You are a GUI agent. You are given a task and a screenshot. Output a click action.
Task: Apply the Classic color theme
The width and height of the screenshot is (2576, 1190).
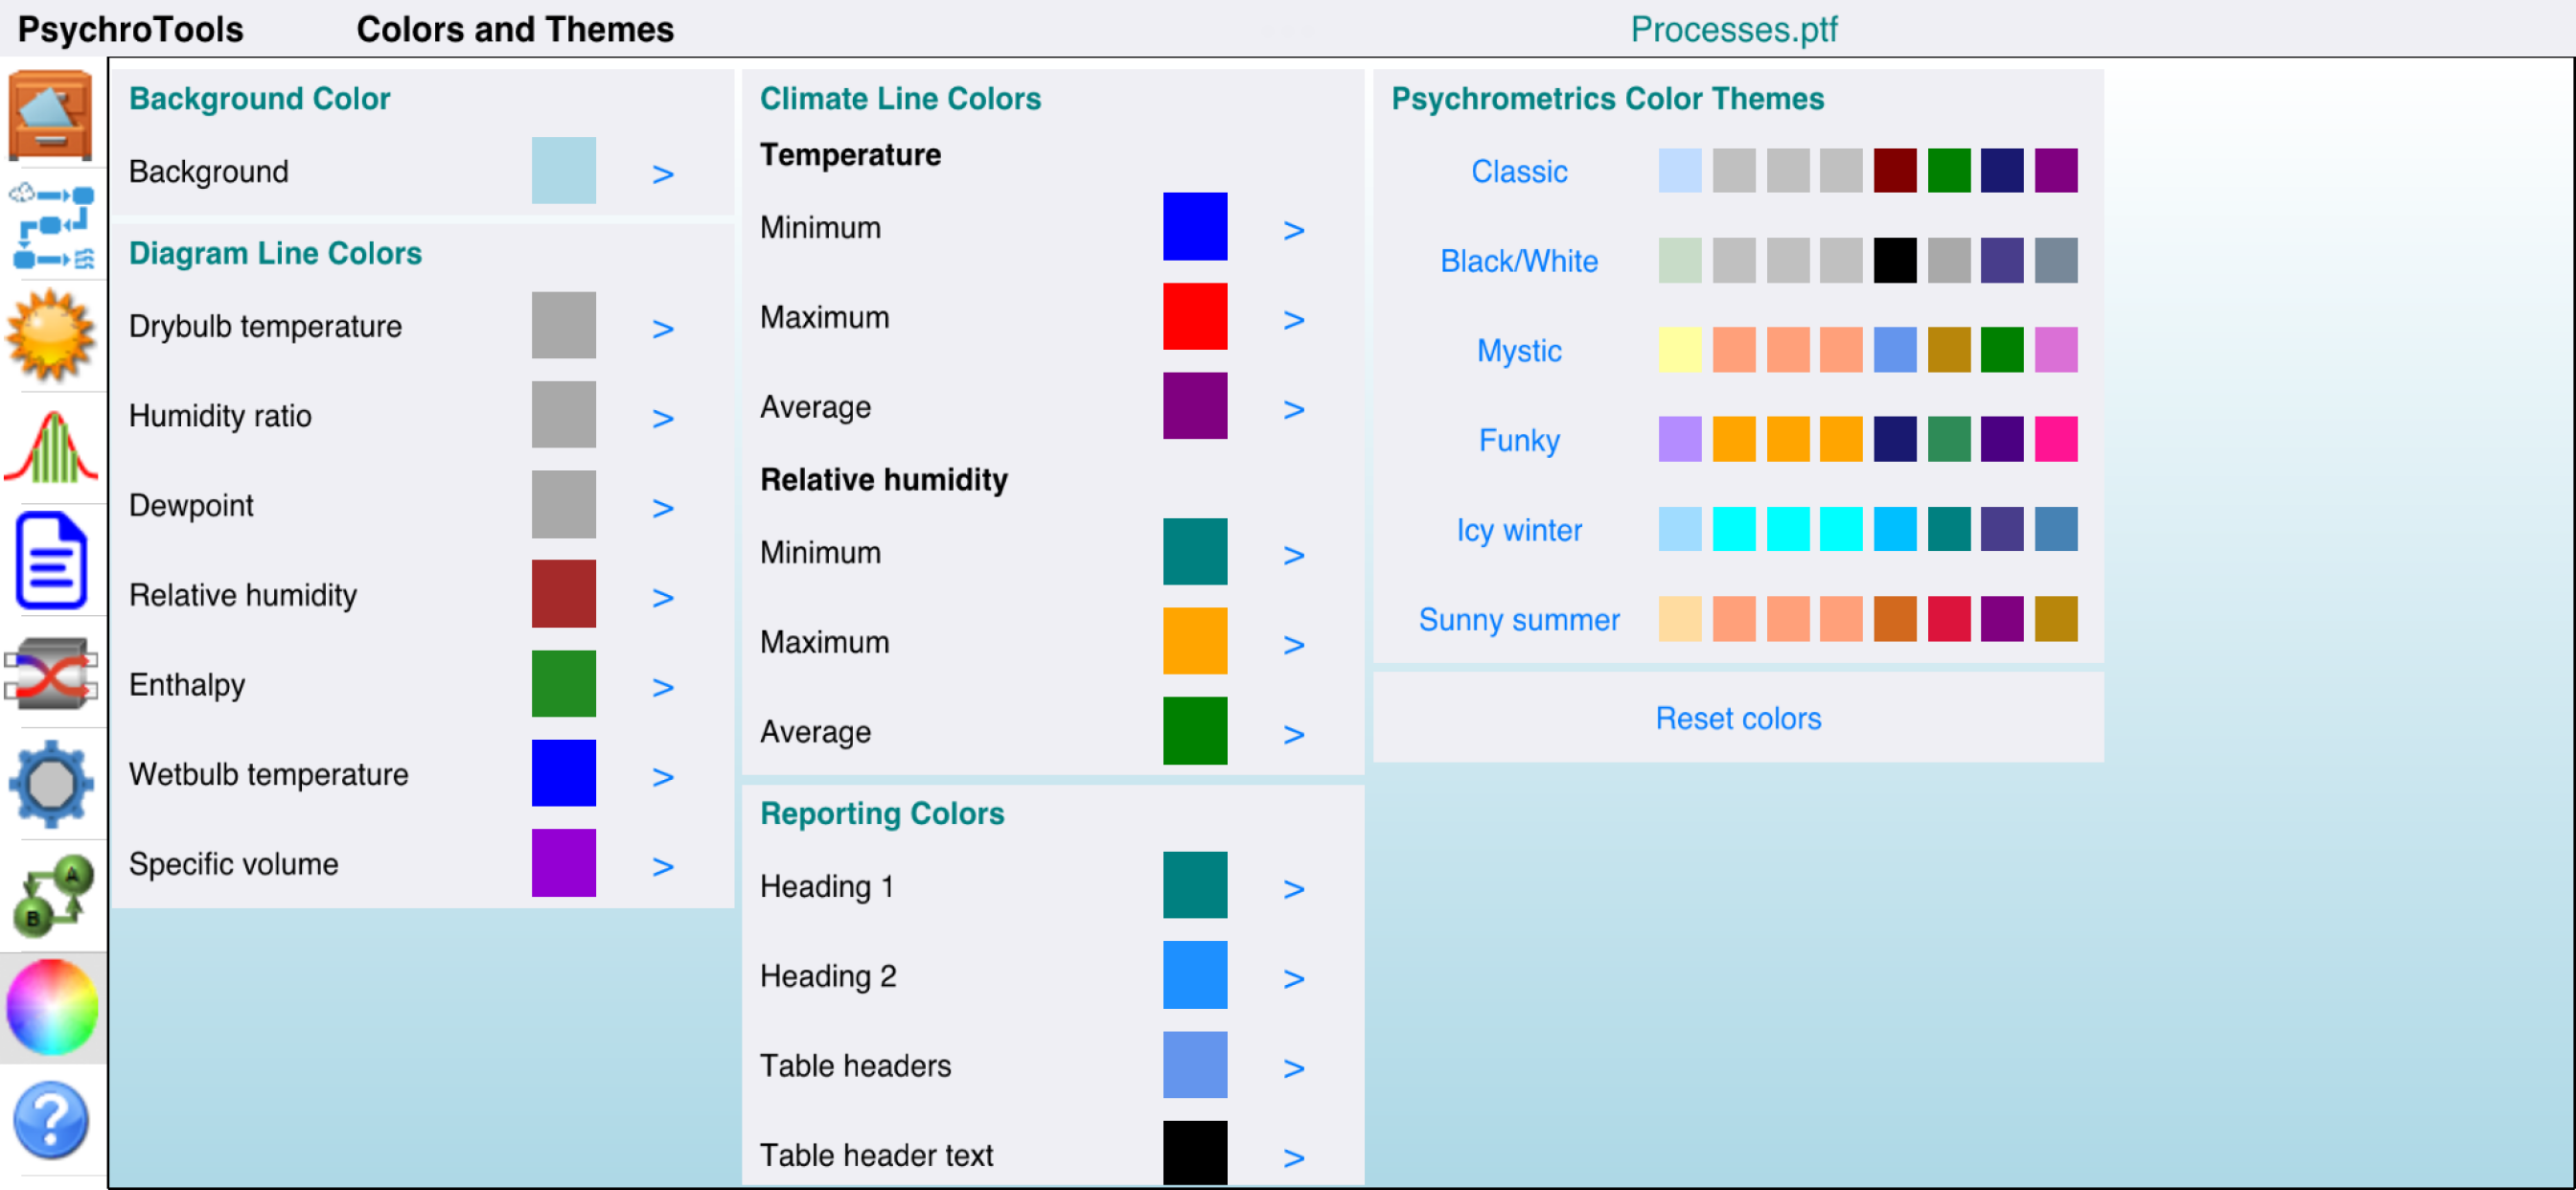pos(1518,171)
